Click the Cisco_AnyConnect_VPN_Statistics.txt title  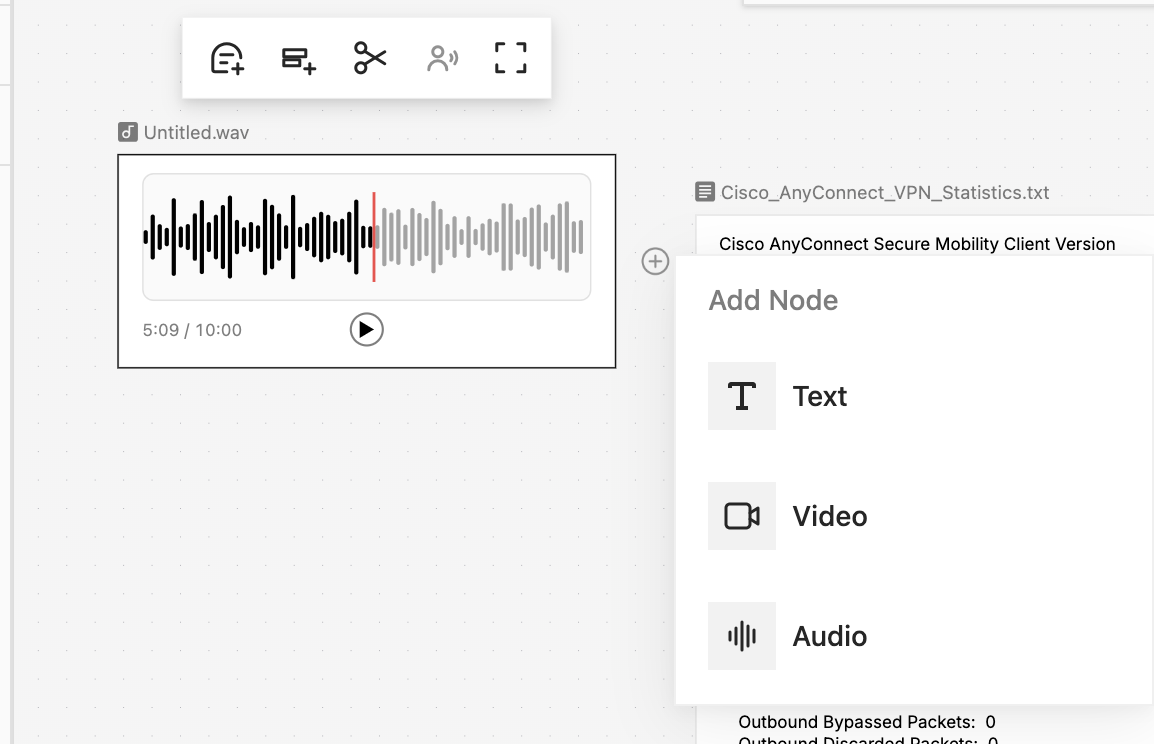[x=885, y=193]
